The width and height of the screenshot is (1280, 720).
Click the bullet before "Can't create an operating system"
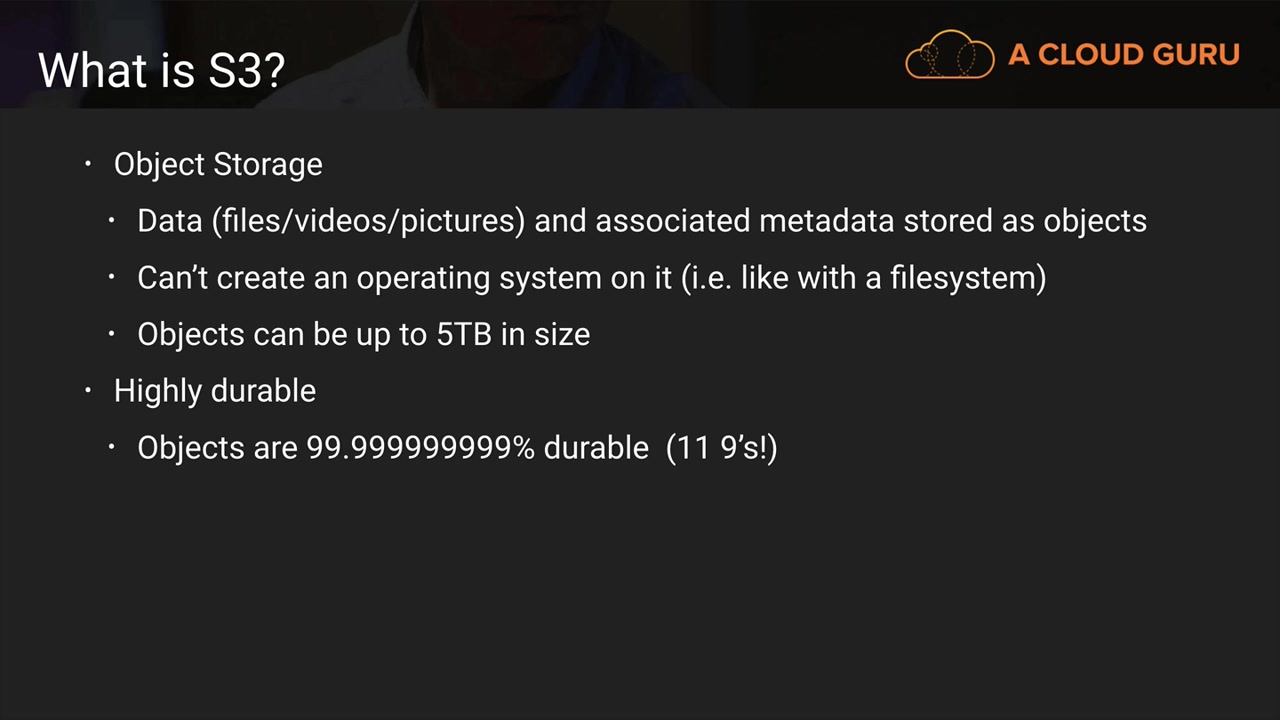point(112,276)
